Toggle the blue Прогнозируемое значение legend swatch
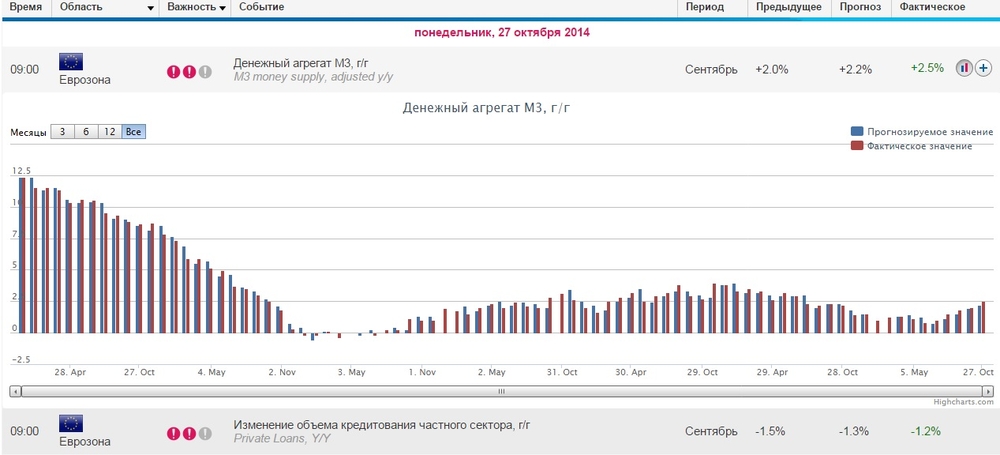Viewport: 1000px width, 455px height. 857,131
